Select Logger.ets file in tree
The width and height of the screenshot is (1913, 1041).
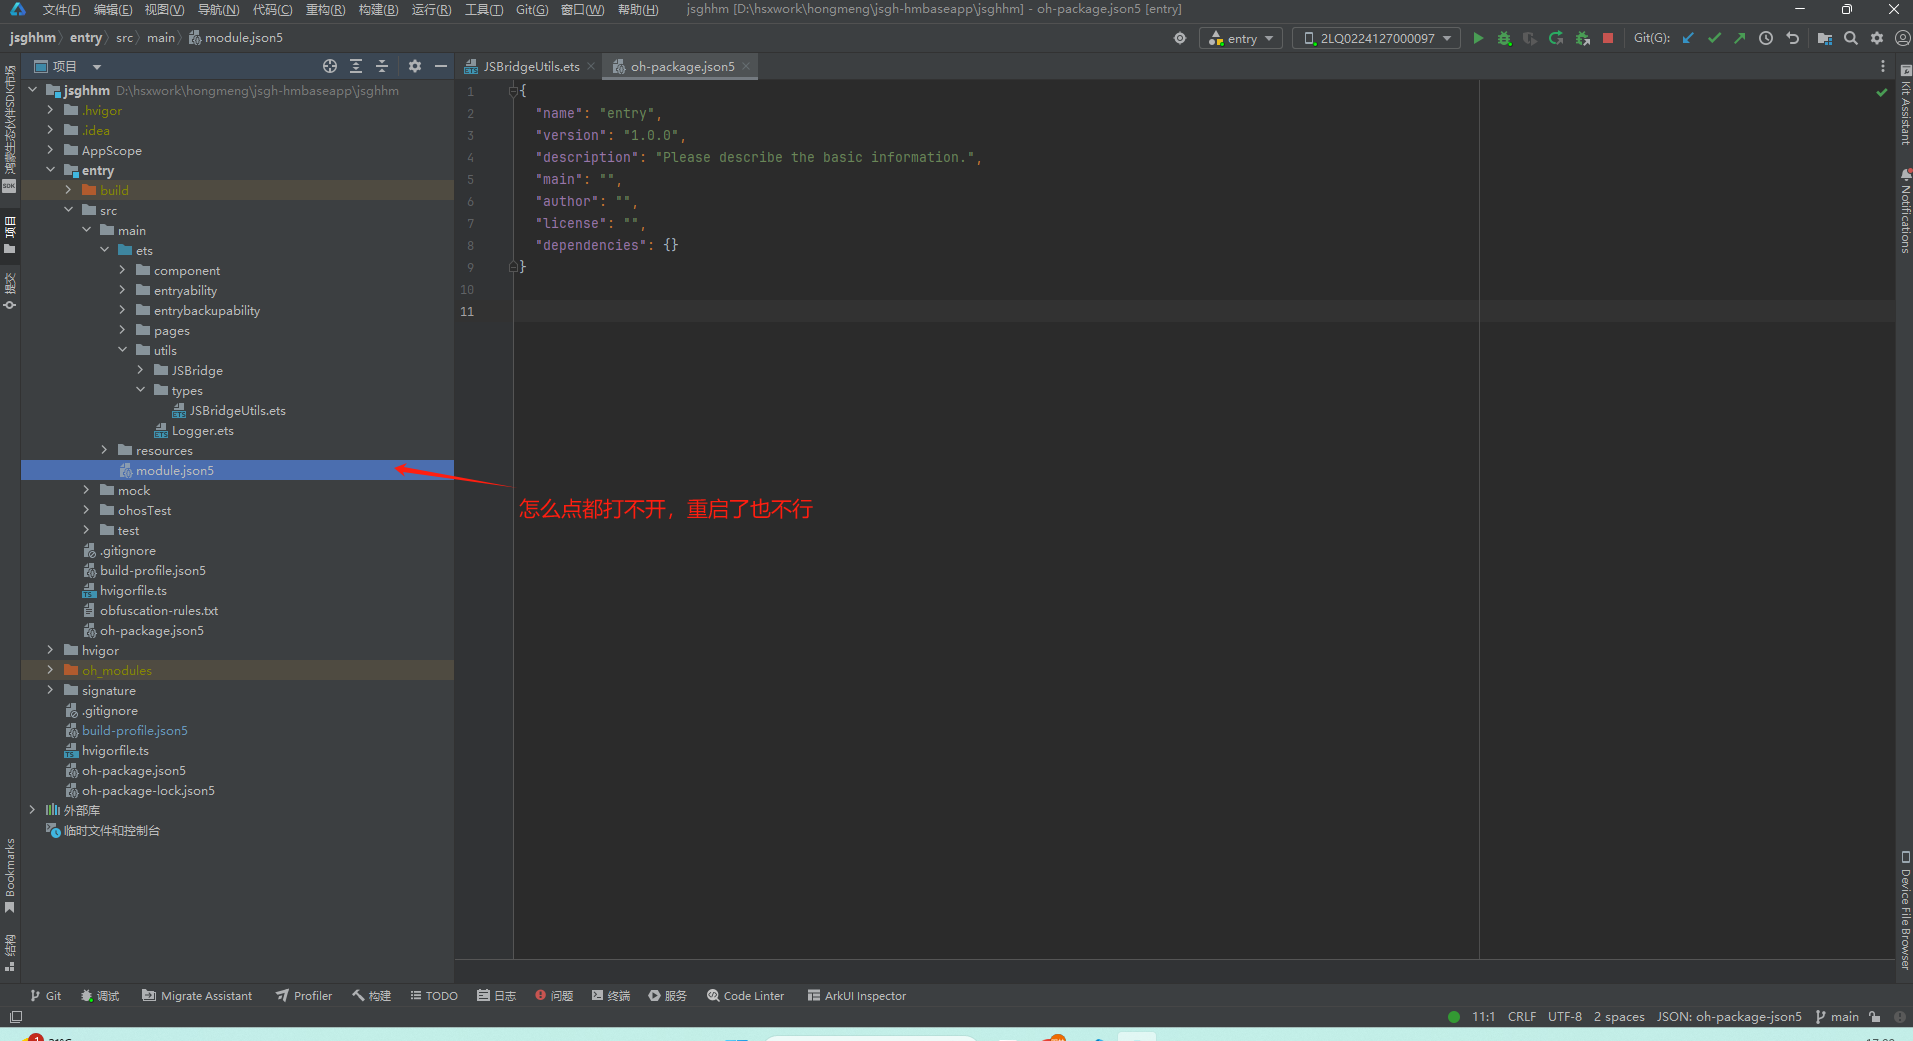pos(203,430)
